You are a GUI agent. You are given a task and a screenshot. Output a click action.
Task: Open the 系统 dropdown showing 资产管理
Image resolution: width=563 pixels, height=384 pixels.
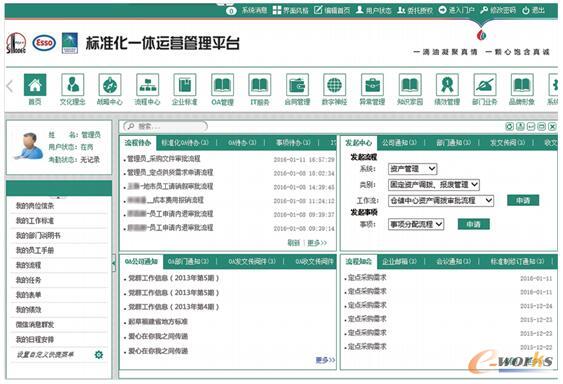[x=413, y=169]
